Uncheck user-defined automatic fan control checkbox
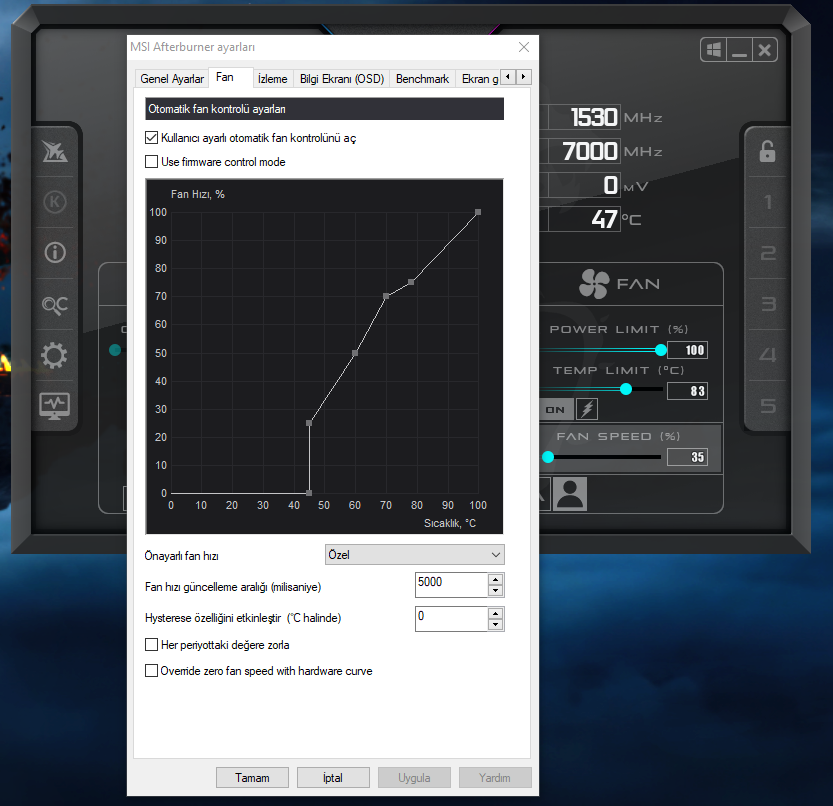The width and height of the screenshot is (833, 806). [x=151, y=138]
